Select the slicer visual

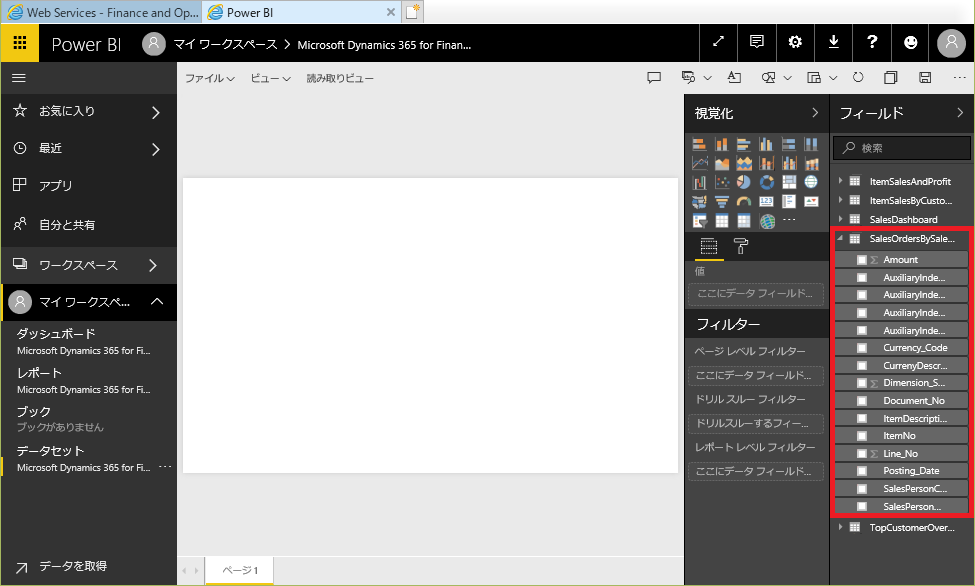(x=699, y=221)
